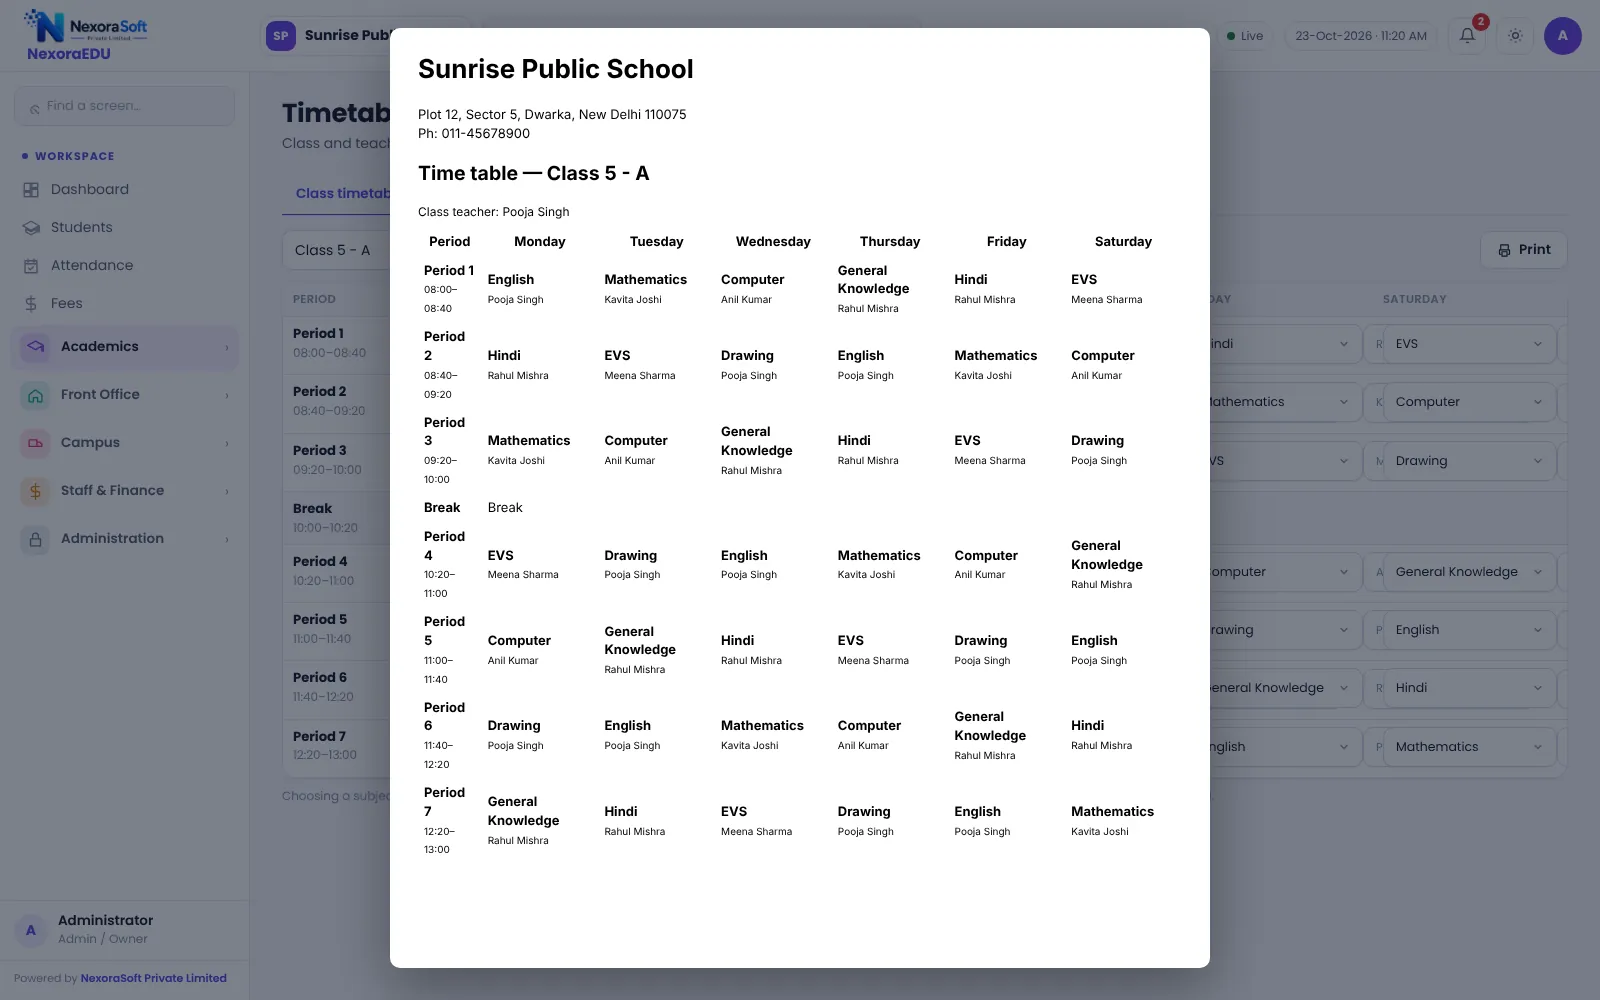Open Saturday Hindi subject dropdown
Image resolution: width=1600 pixels, height=1000 pixels.
1470,688
